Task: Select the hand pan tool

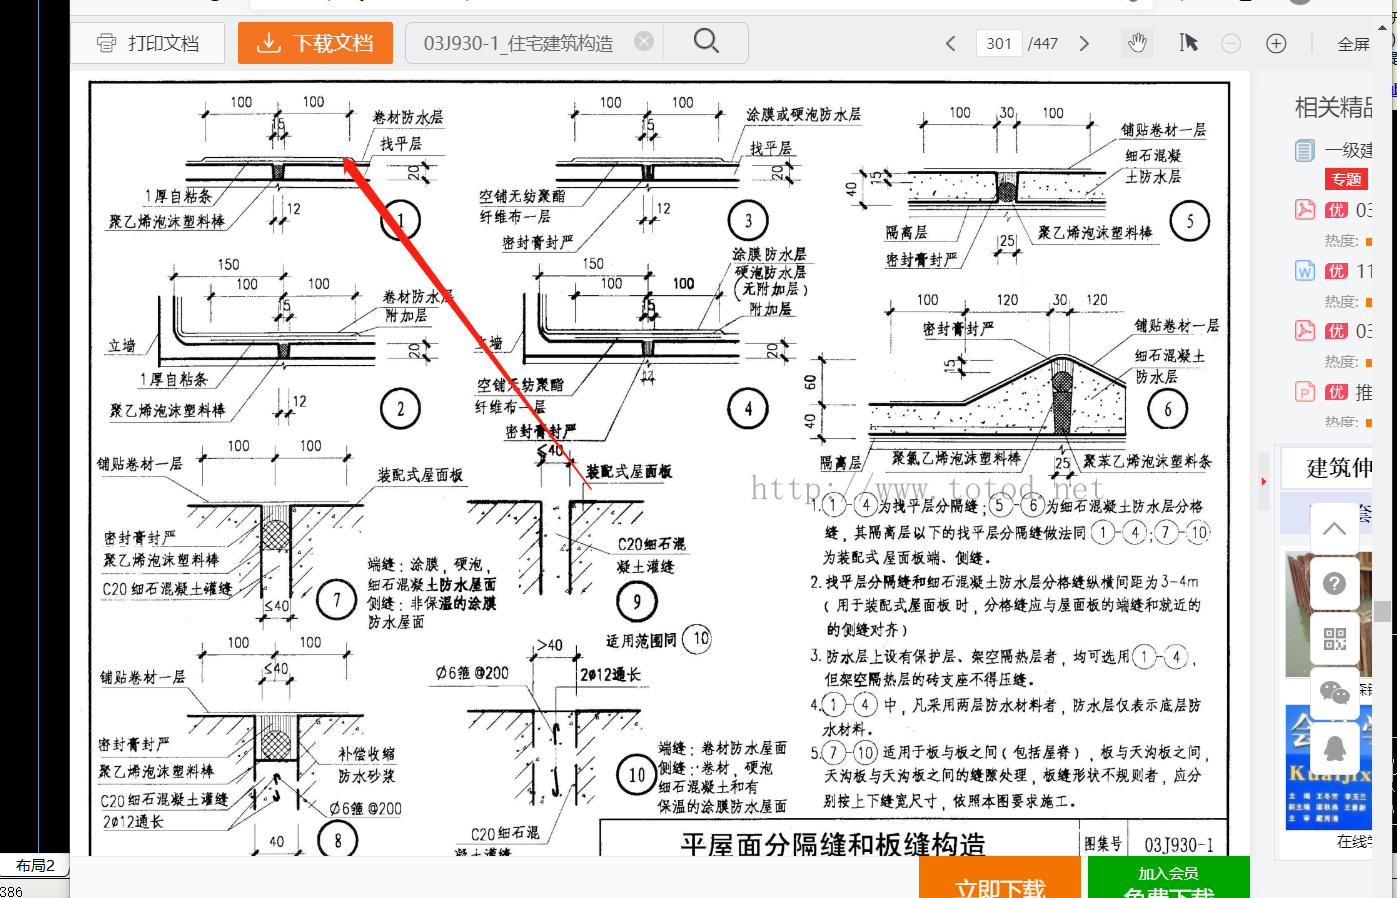Action: coord(1137,42)
